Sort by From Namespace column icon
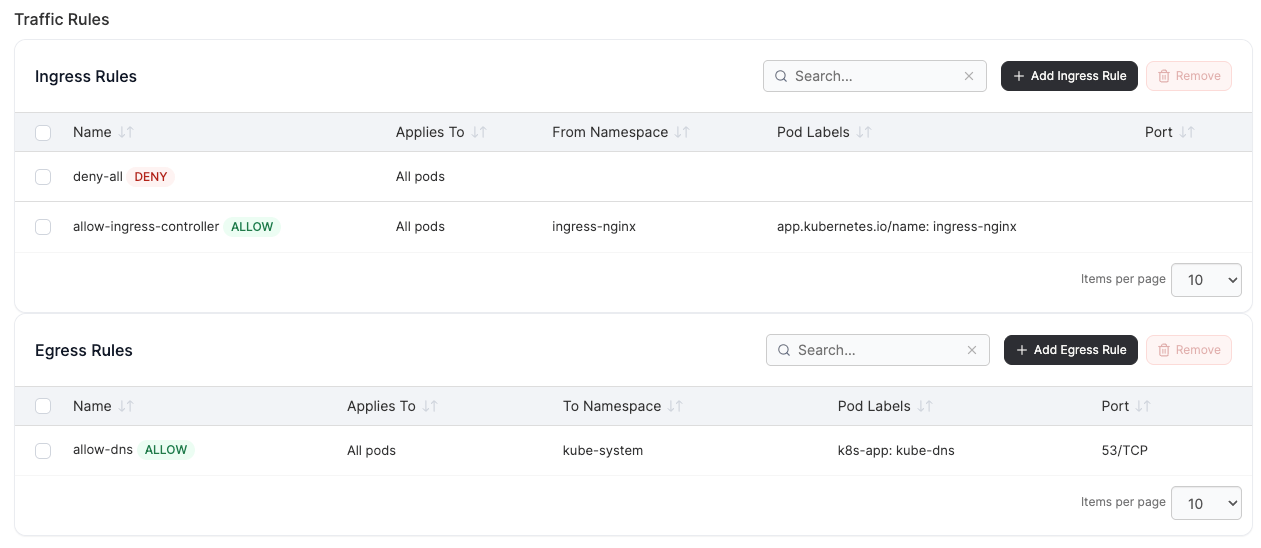 pos(682,132)
